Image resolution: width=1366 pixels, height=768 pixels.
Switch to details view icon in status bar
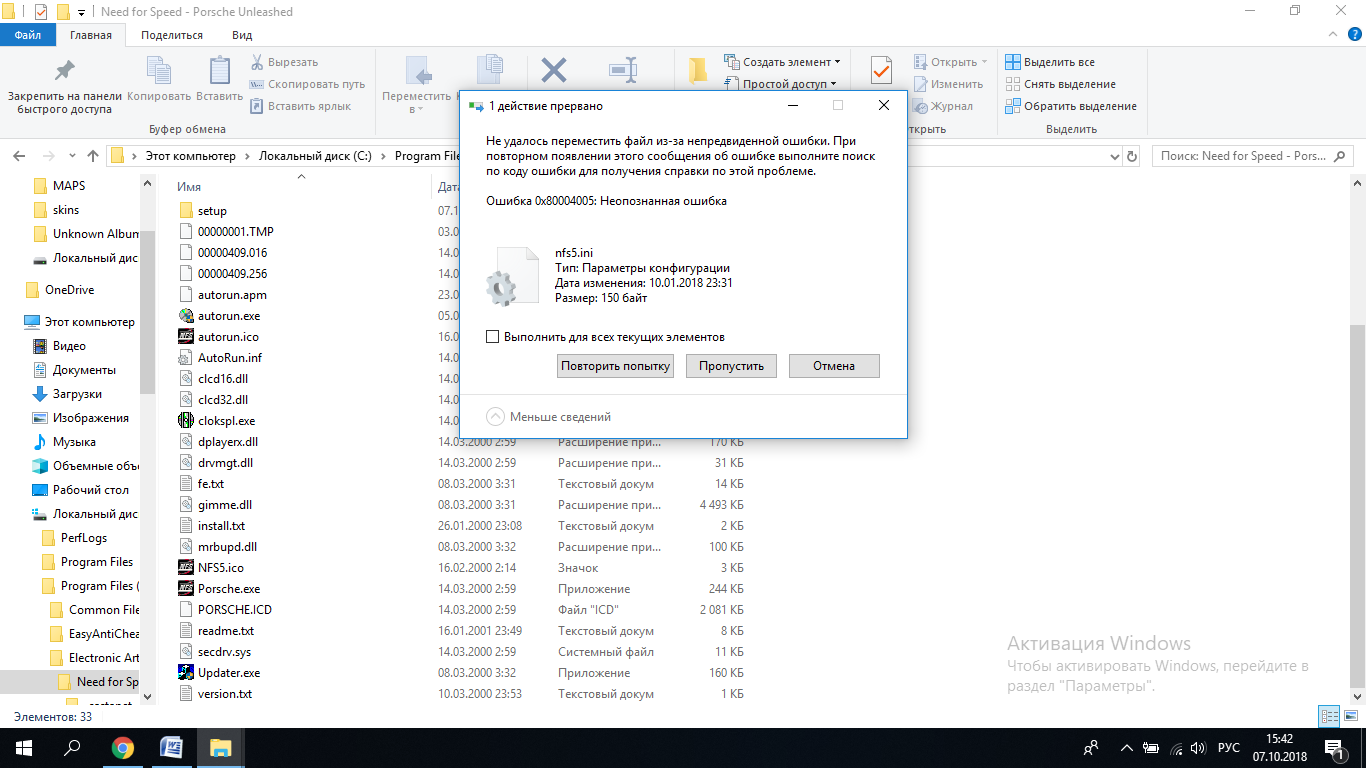1329,716
